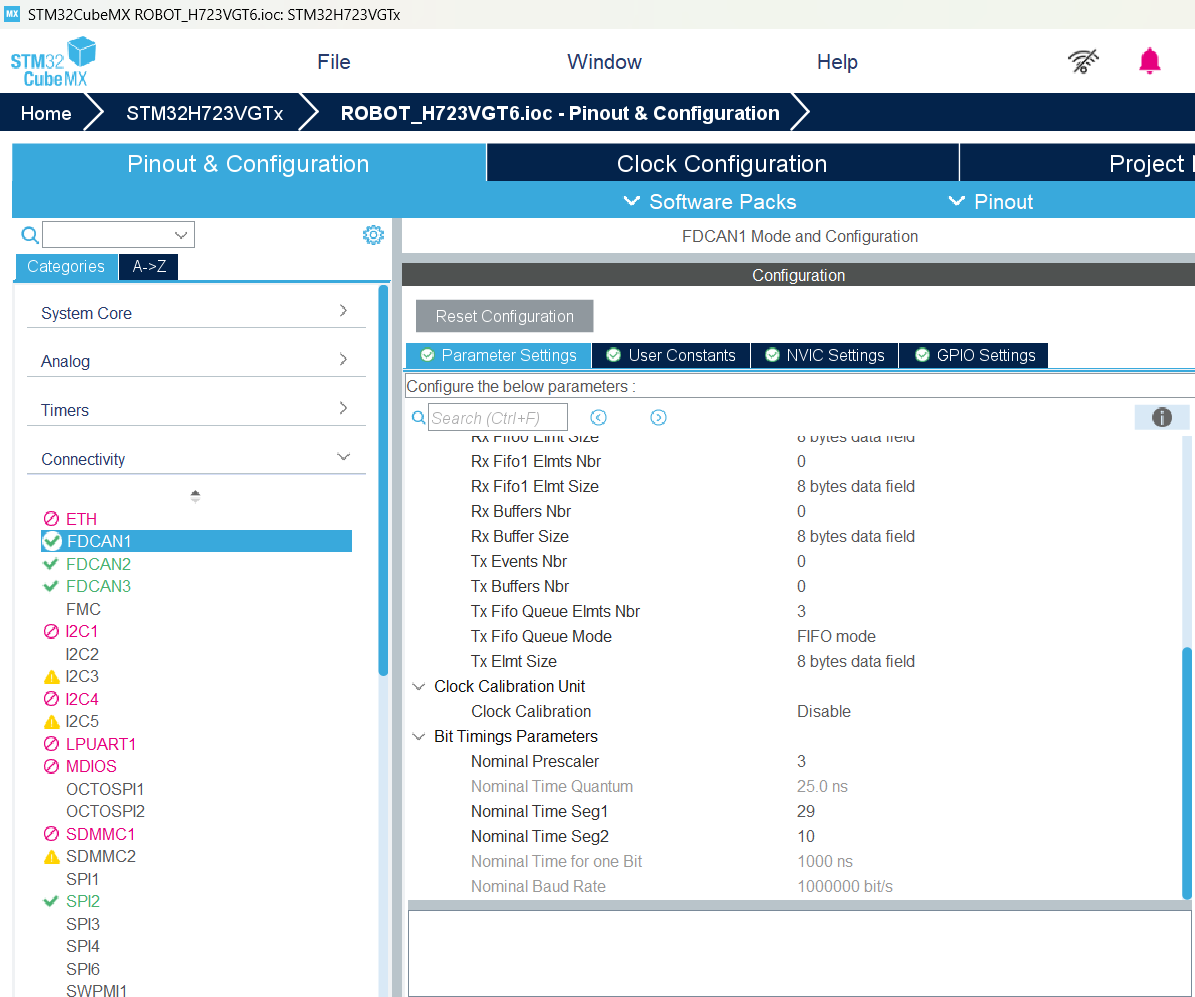Click the Tx Fifo Queue Mode value
The width and height of the screenshot is (1195, 997).
pyautogui.click(x=836, y=636)
